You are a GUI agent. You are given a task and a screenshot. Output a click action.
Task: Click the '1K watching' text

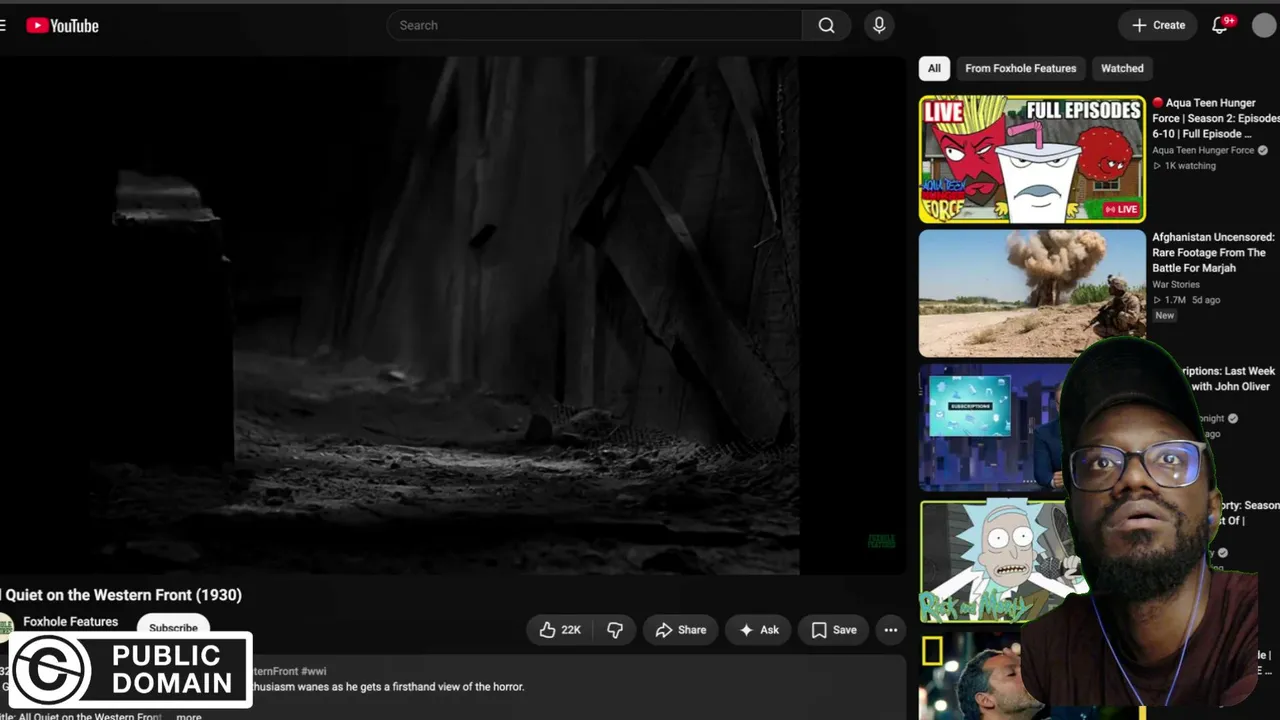pyautogui.click(x=1190, y=166)
